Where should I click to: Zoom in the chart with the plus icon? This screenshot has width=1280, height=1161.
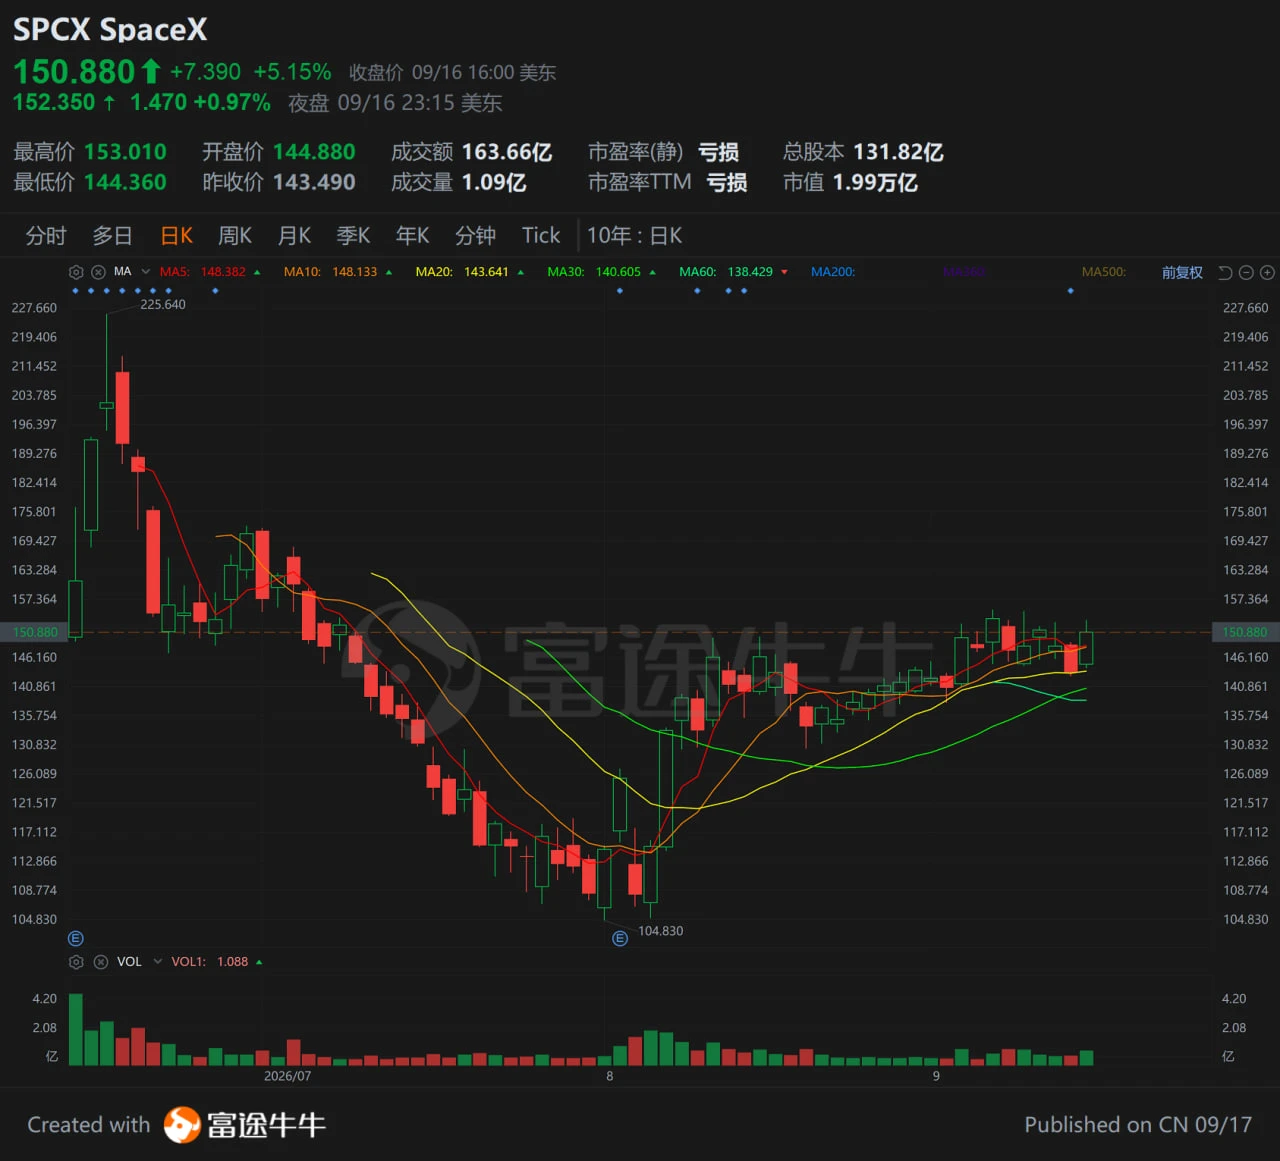tap(1267, 273)
